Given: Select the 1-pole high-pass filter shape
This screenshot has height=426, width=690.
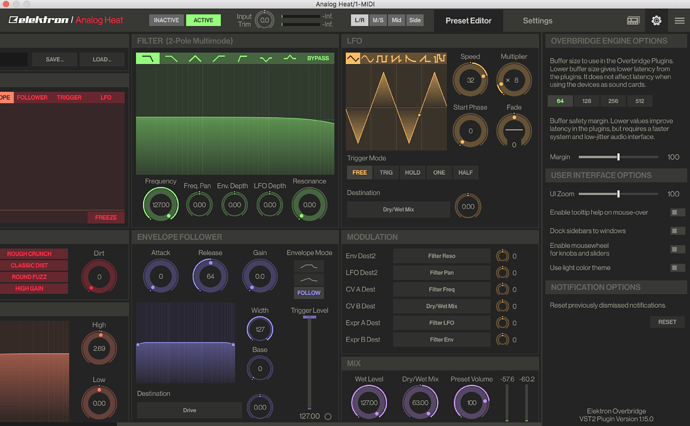Looking at the screenshot, I should coord(219,58).
